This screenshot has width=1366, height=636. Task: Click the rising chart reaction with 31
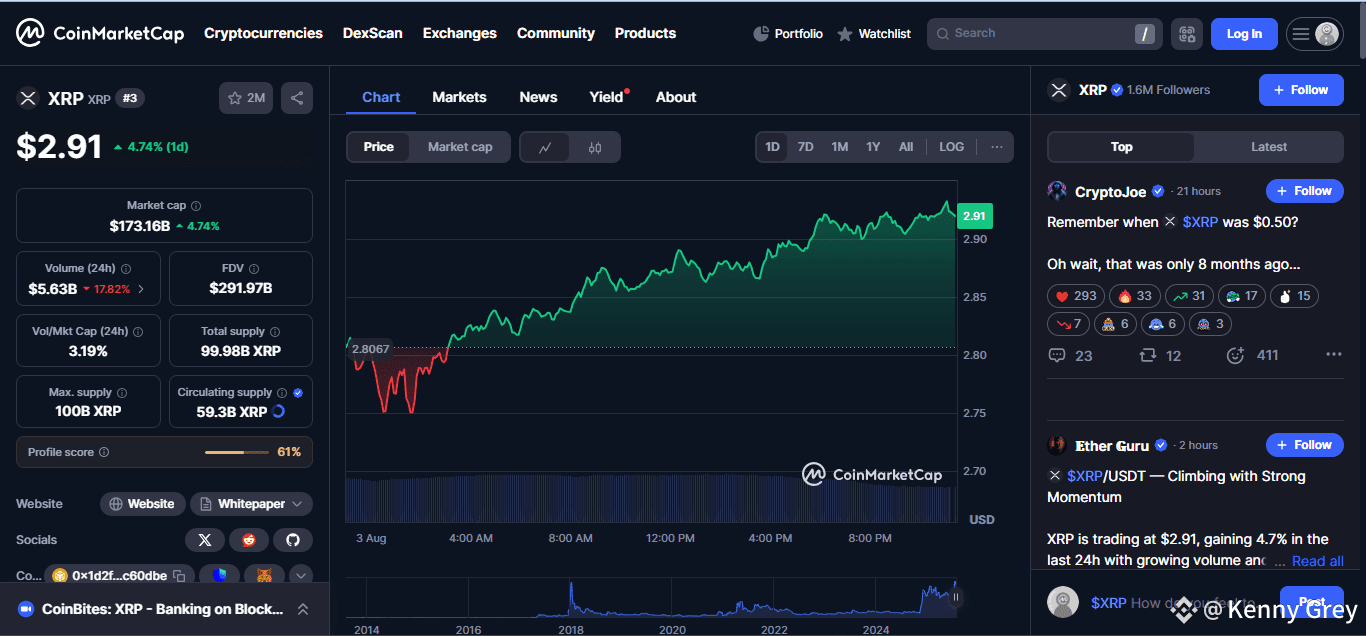(x=1190, y=296)
